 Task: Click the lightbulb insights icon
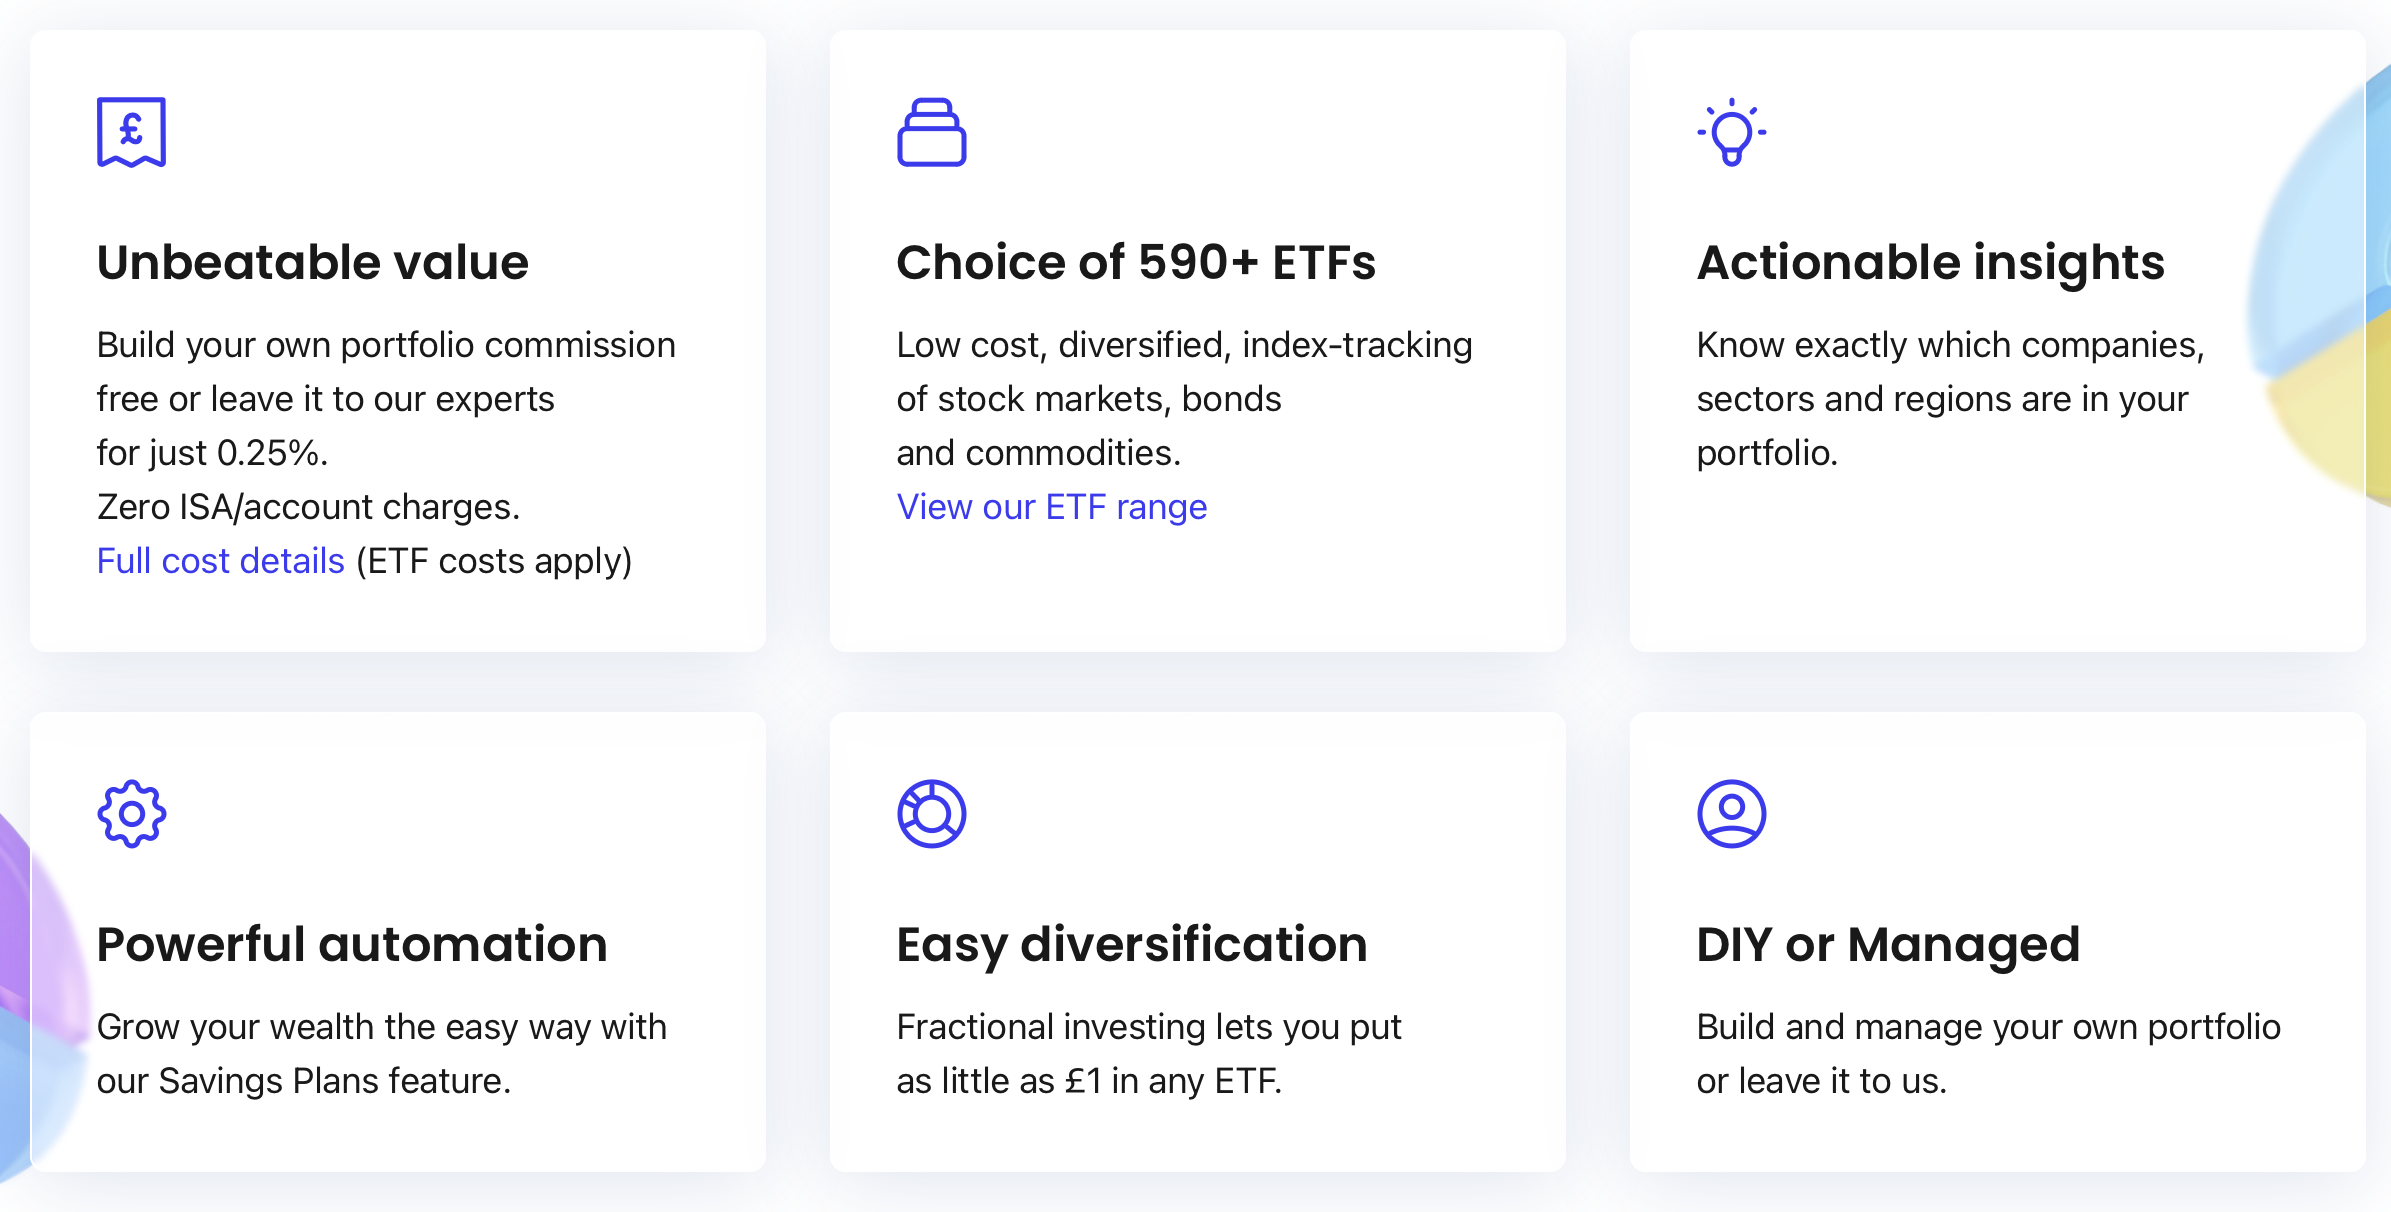(1731, 132)
